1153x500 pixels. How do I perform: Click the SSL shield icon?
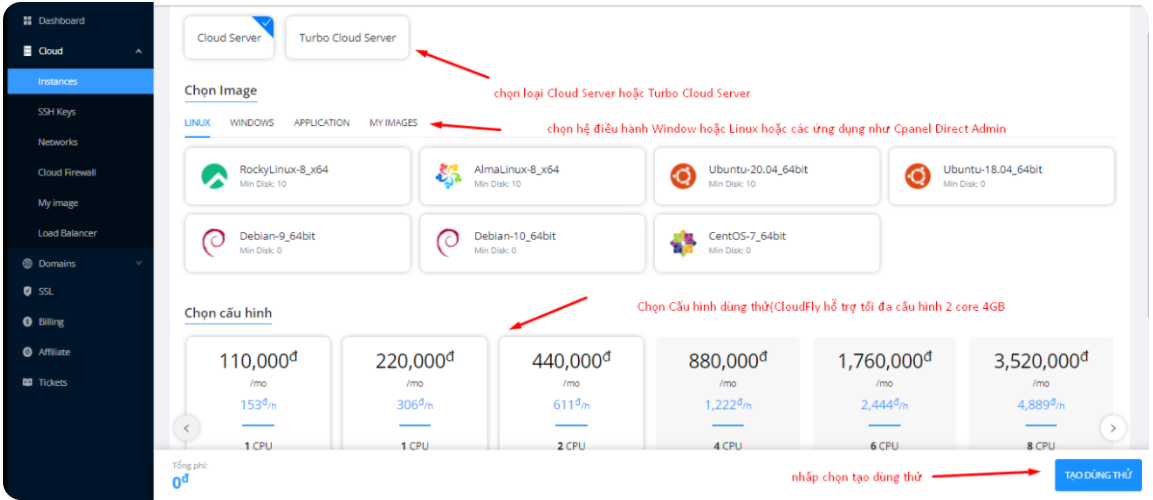point(28,291)
